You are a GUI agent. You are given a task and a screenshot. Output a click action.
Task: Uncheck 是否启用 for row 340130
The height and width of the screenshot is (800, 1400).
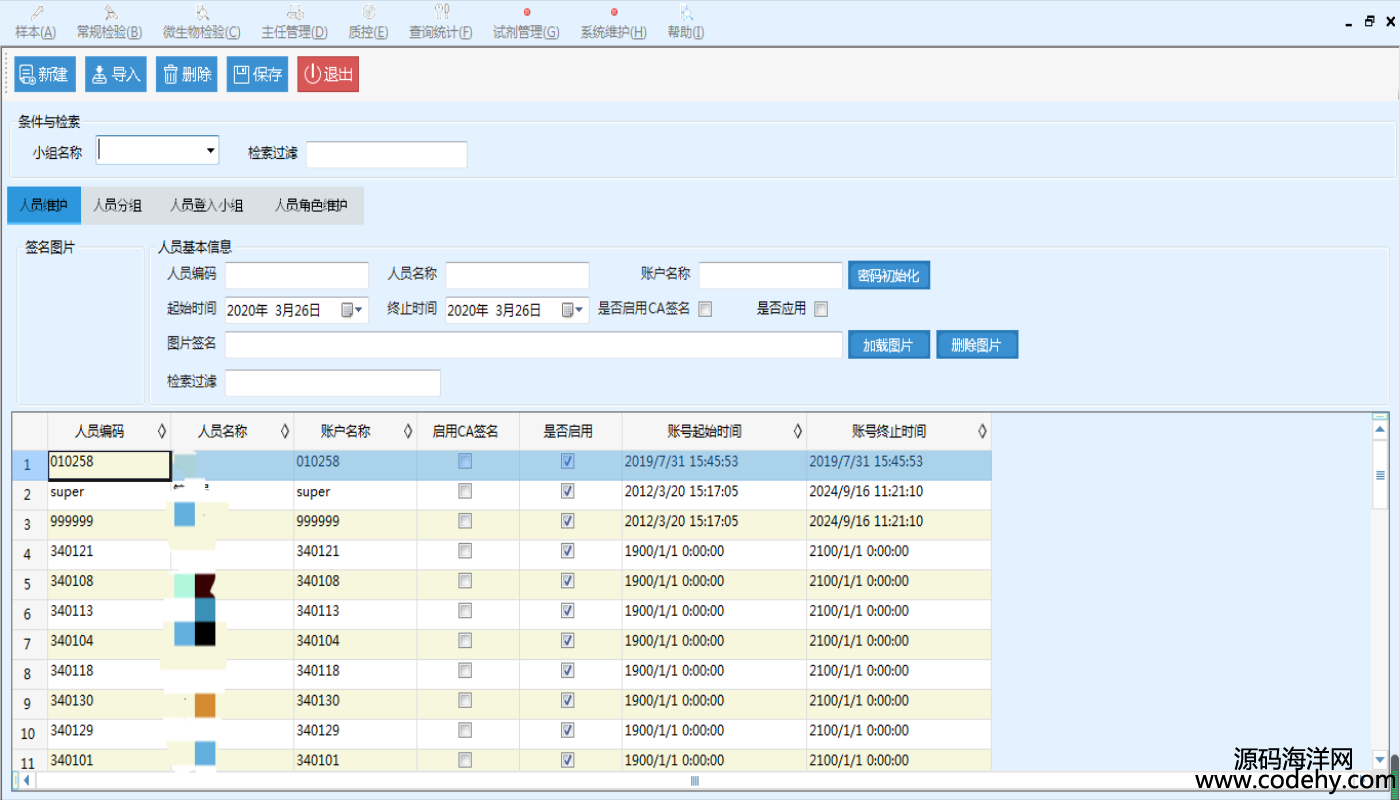568,700
